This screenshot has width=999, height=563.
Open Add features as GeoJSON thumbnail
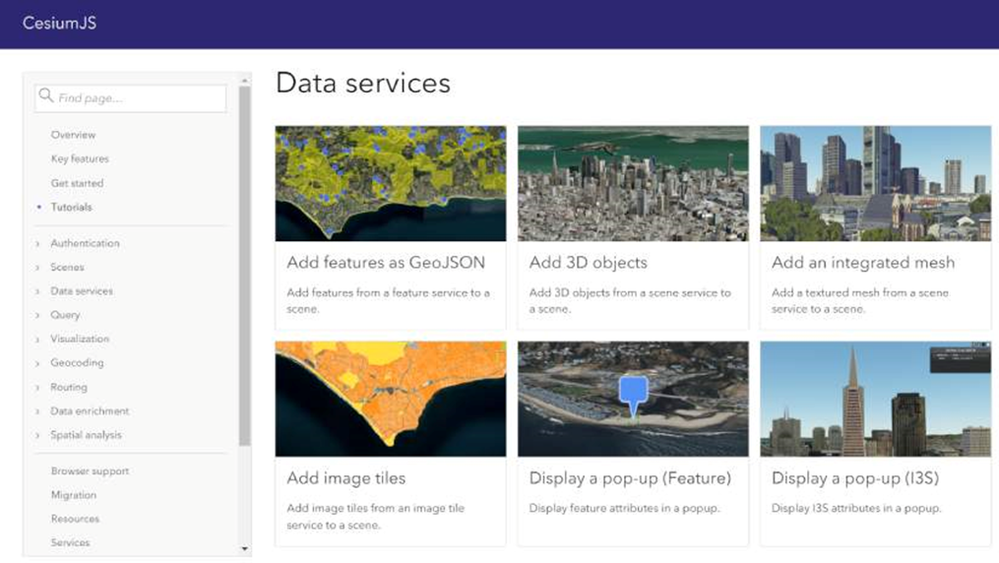(390, 183)
